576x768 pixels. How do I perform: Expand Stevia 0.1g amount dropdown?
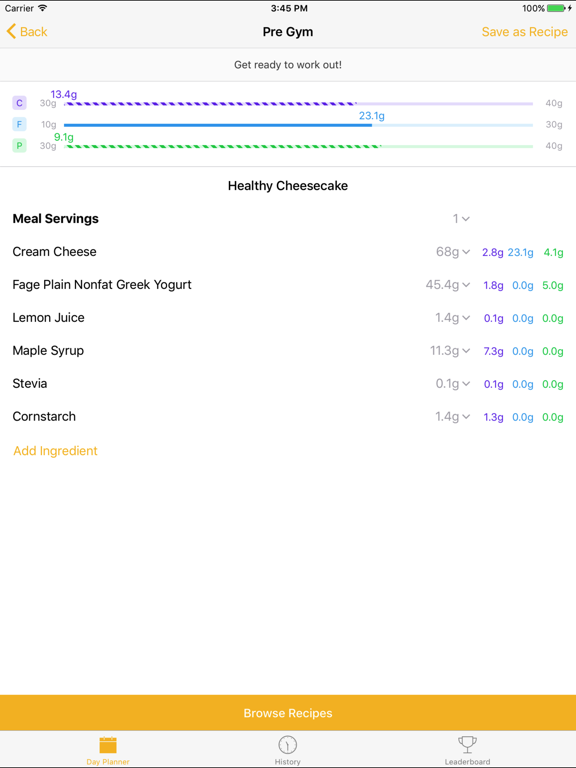pos(453,384)
